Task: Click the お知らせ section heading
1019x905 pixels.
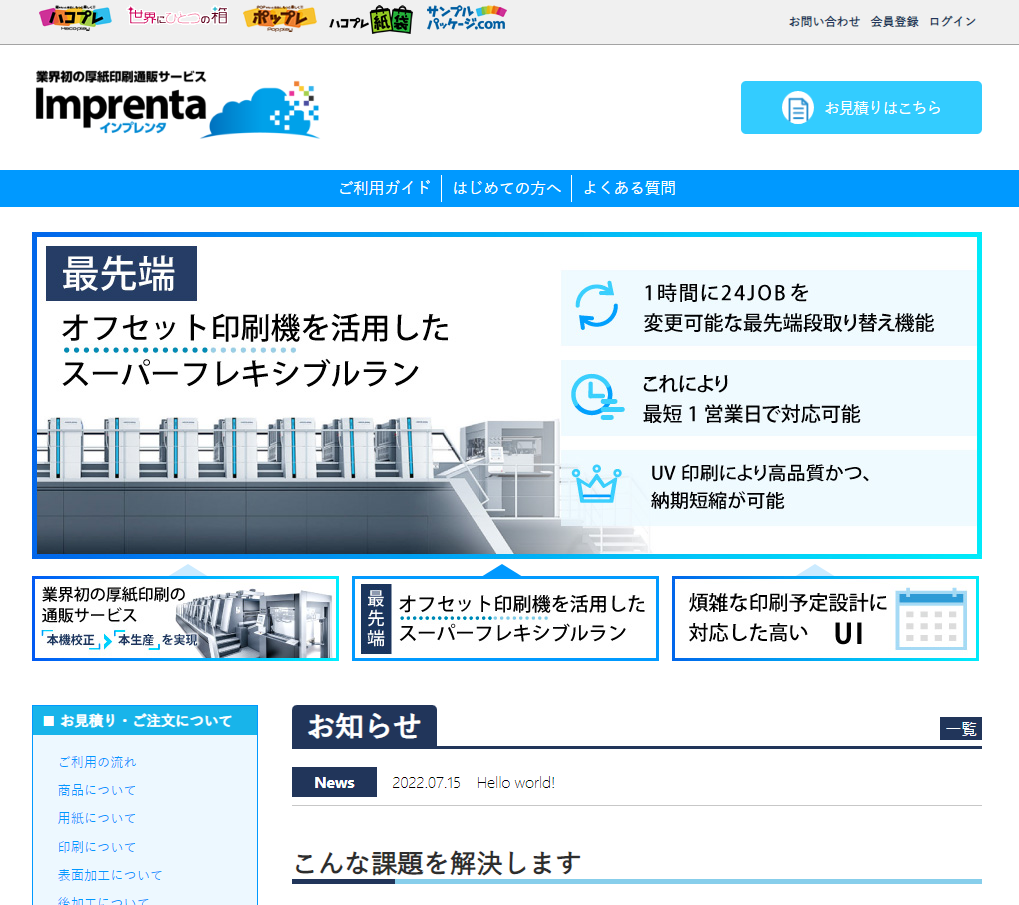Action: (x=364, y=726)
